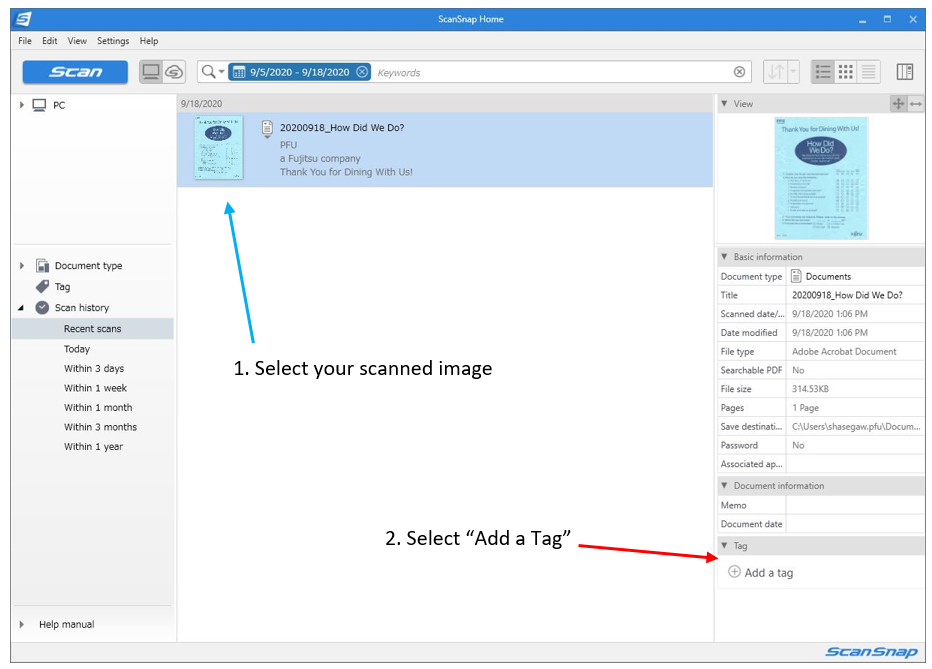Click the Associated application value field
The height and width of the screenshot is (669, 932).
pos(855,464)
